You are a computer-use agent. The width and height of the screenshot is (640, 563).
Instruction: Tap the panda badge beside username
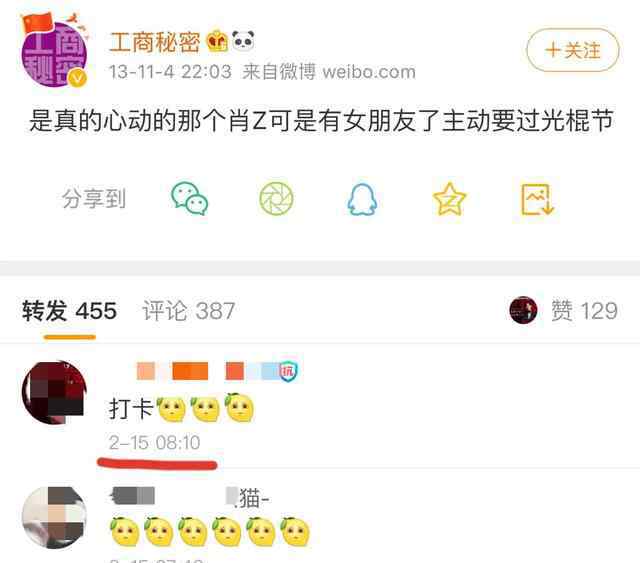[x=243, y=40]
